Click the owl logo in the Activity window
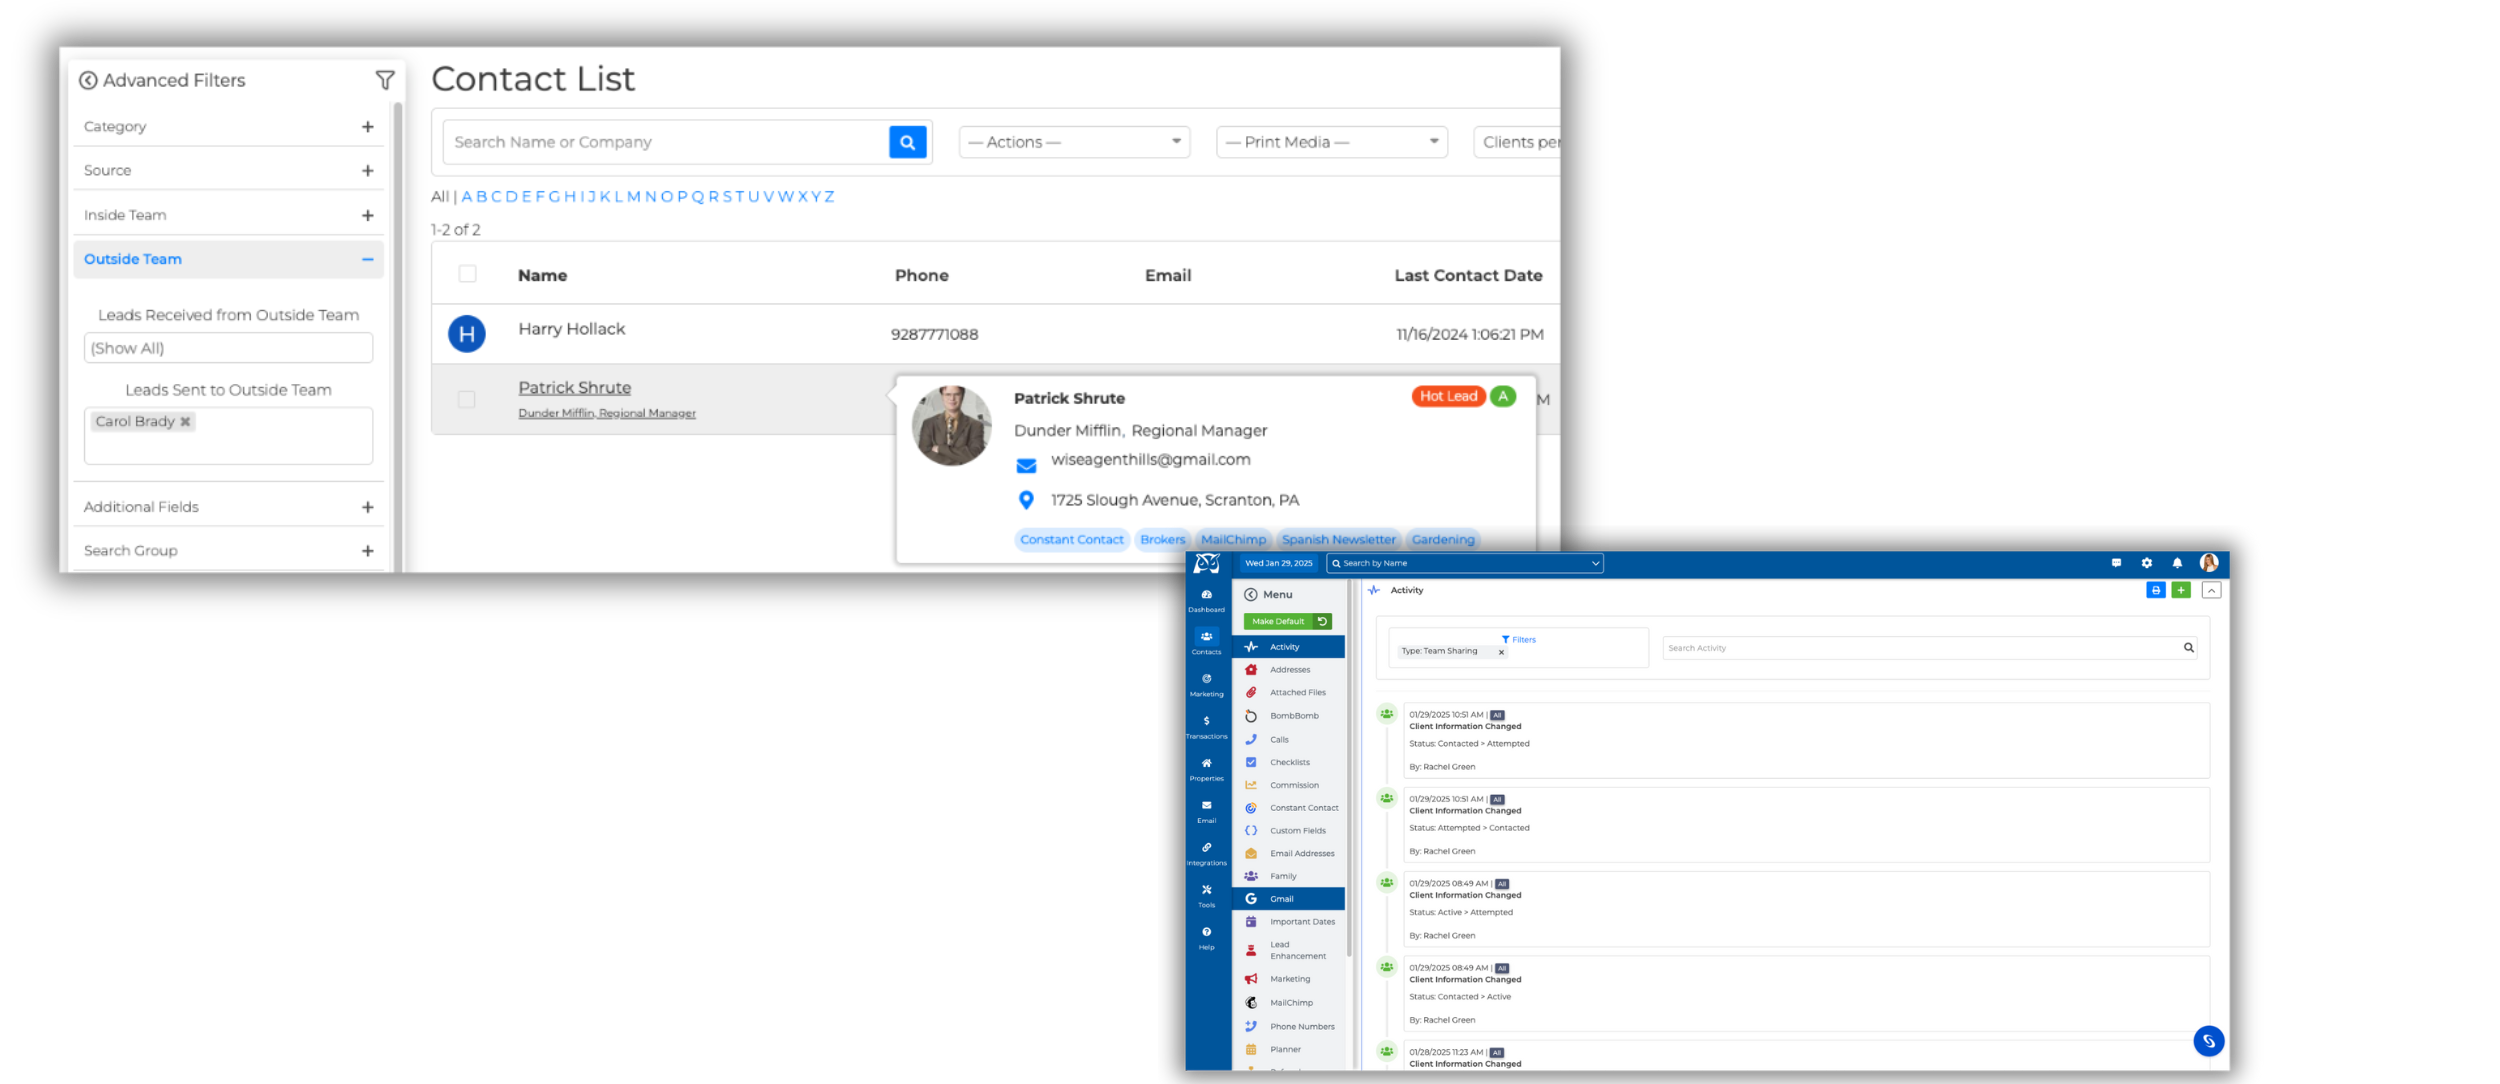2500x1084 pixels. pyautogui.click(x=1207, y=563)
